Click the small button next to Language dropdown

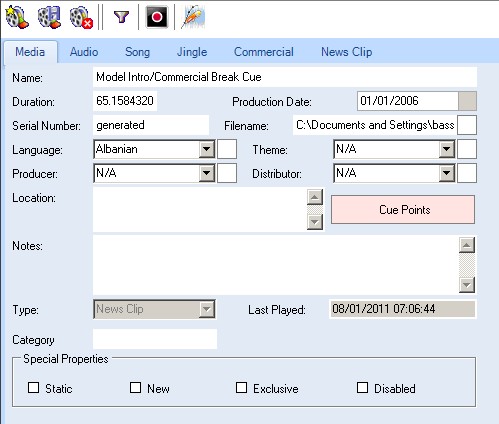click(x=227, y=149)
